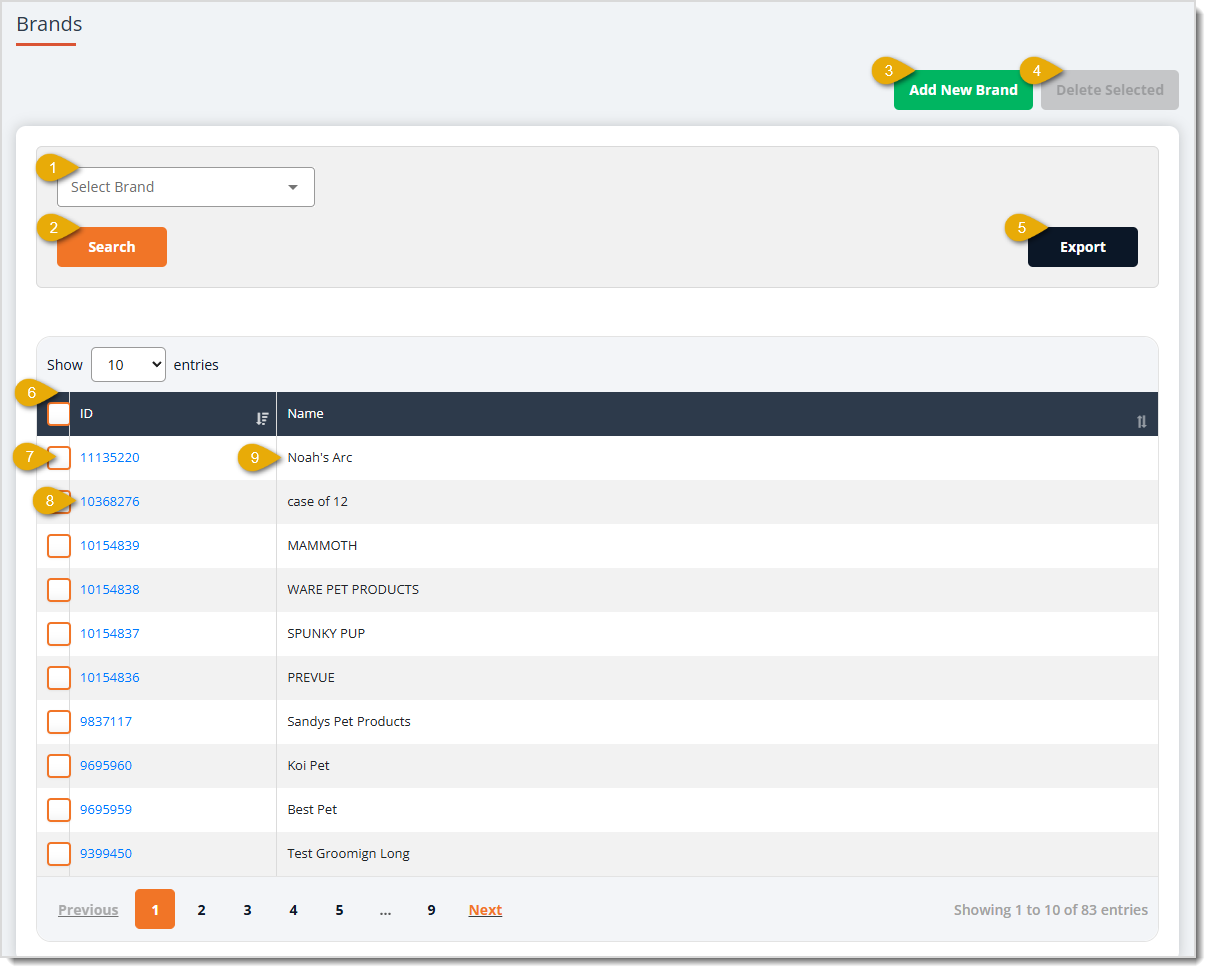Screen dimensions: 1211x973
Task: Tick checkbox for MAMMOTH row
Action: click(x=59, y=546)
